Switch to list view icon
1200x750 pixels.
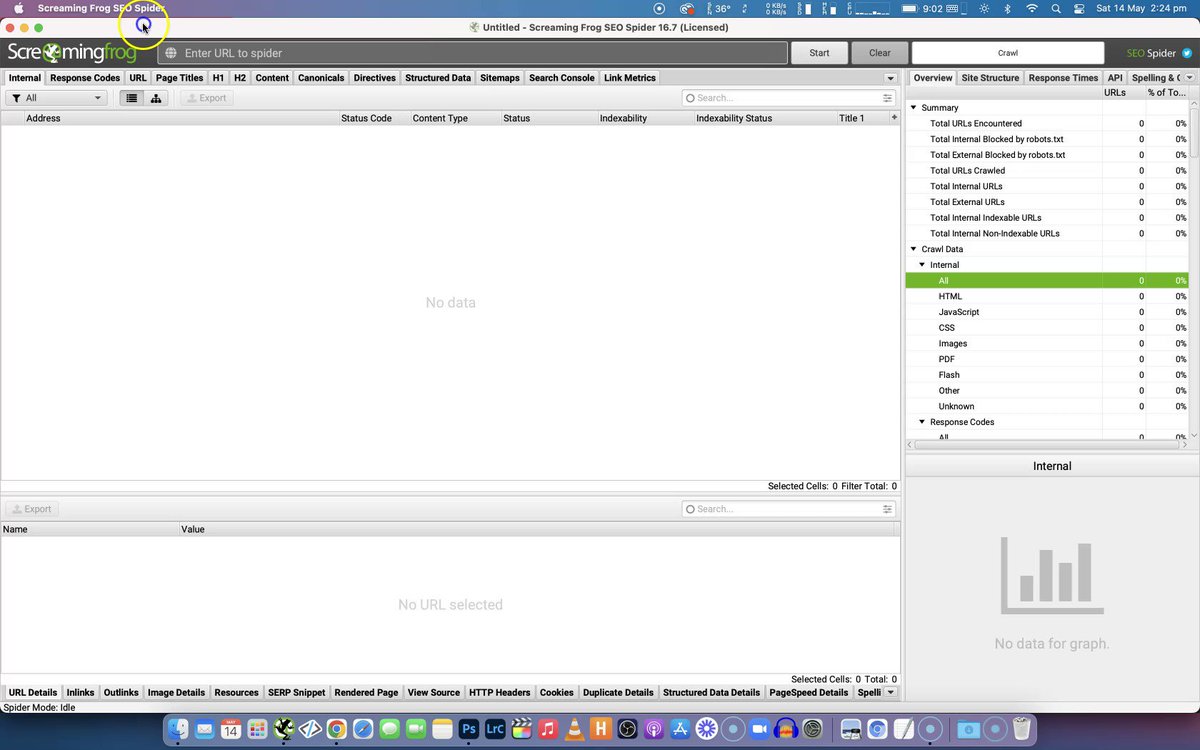click(132, 98)
